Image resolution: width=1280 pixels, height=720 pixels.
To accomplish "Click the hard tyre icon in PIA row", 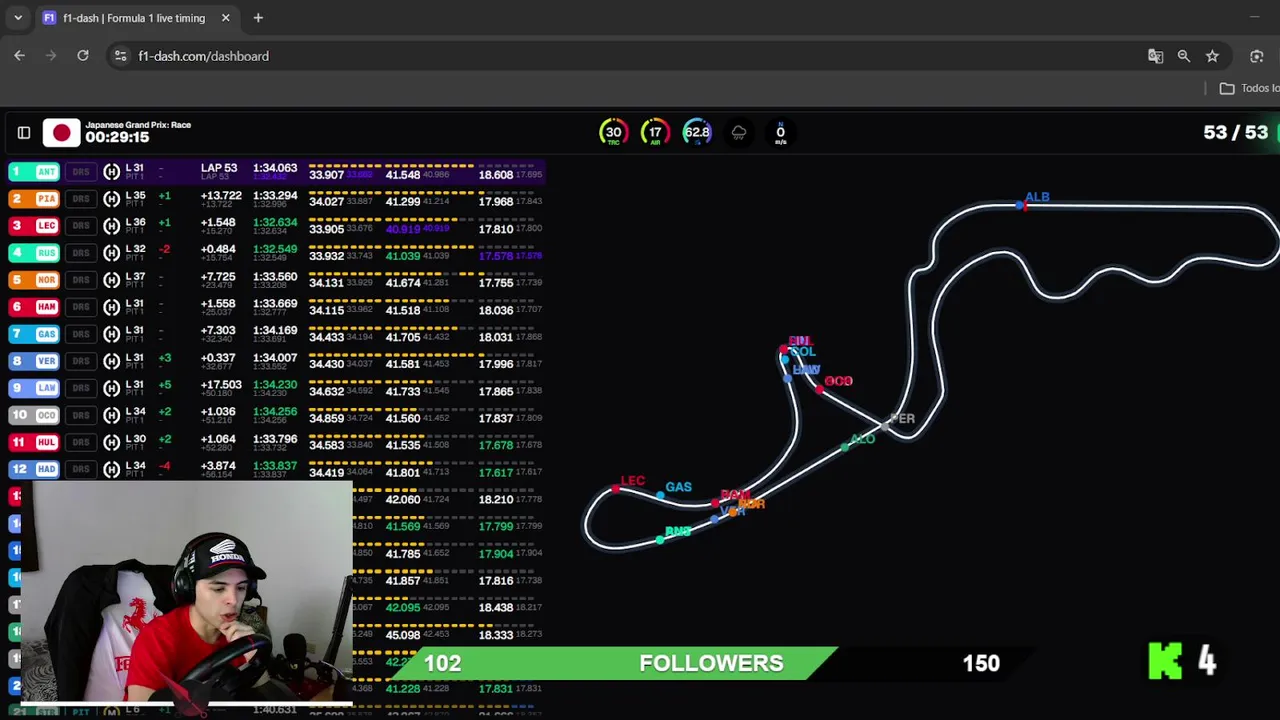I will pyautogui.click(x=111, y=199).
